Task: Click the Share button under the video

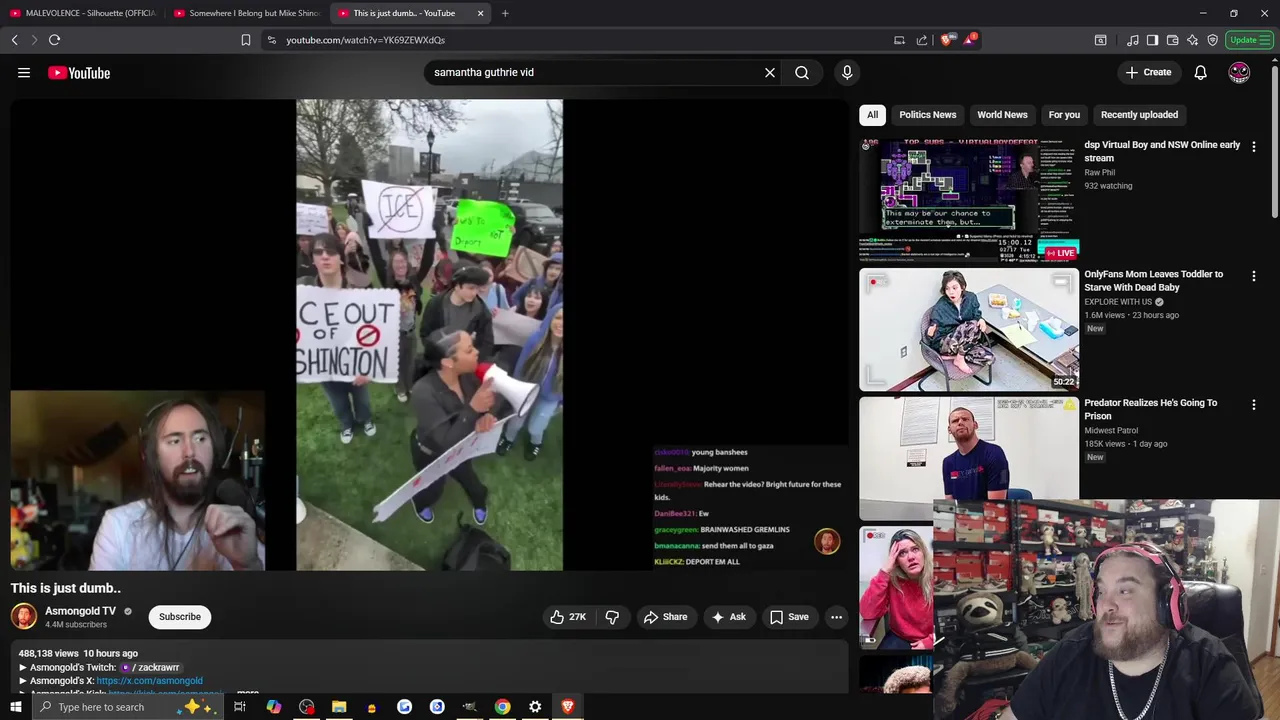Action: click(665, 617)
